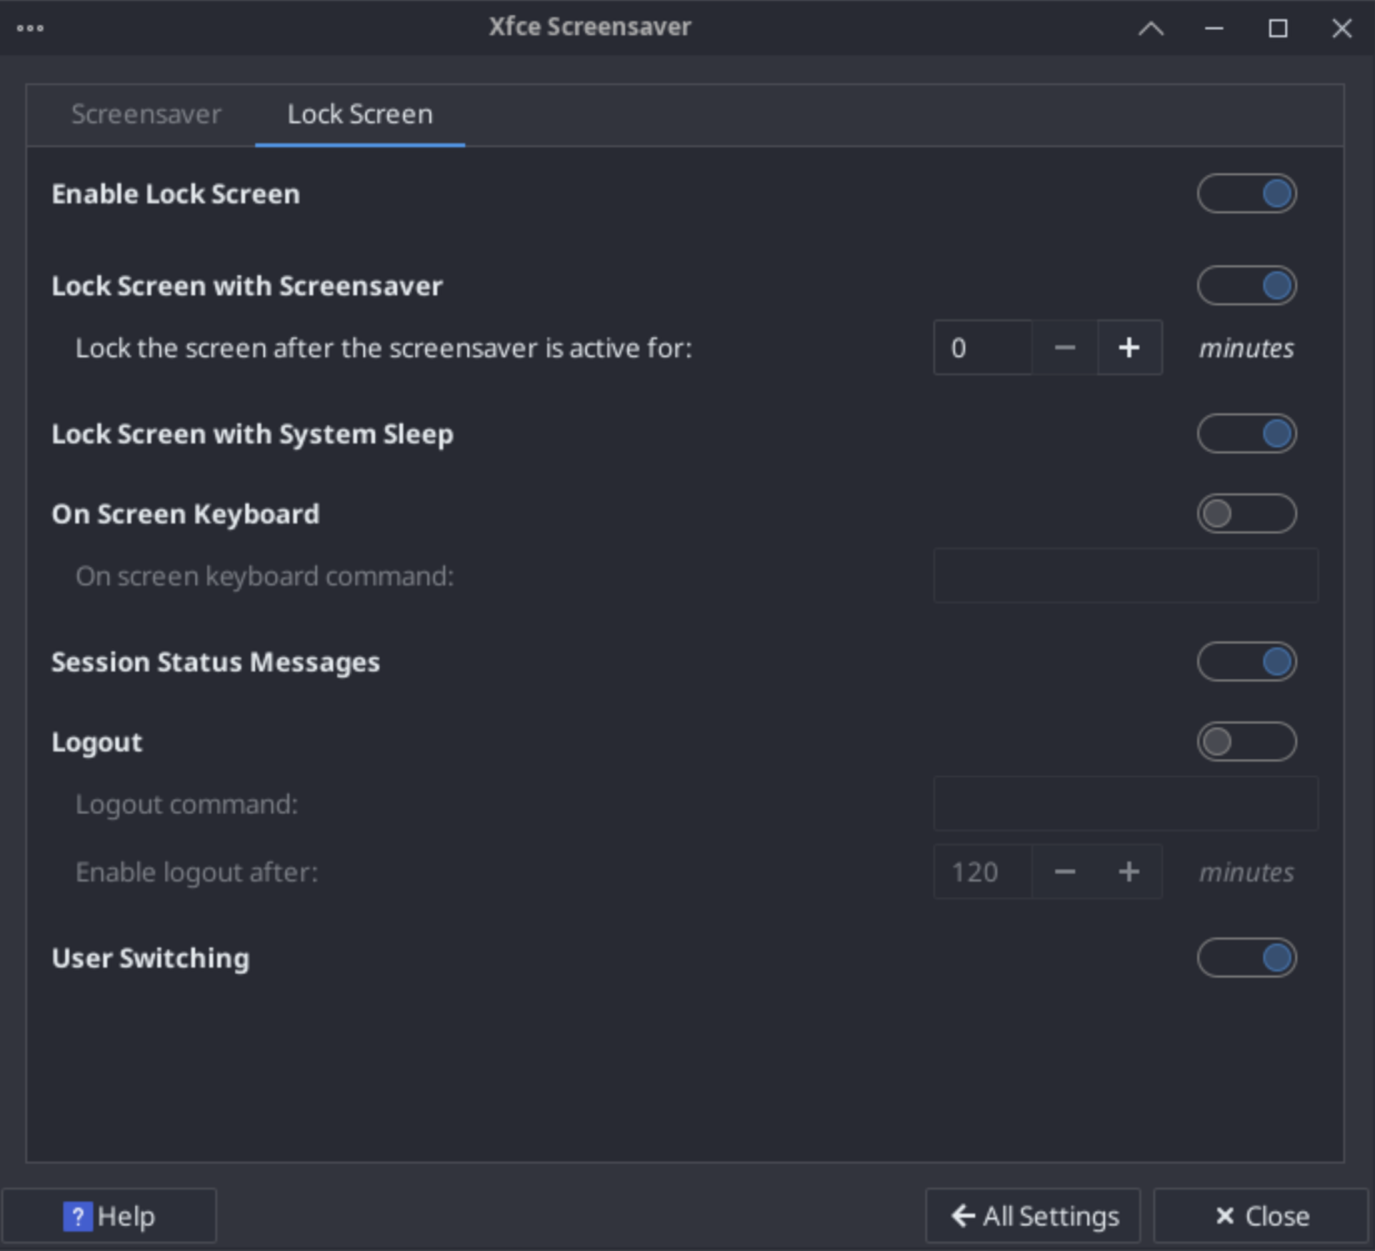
Task: Maximize the Xfce Screensaver window
Action: 1278,29
